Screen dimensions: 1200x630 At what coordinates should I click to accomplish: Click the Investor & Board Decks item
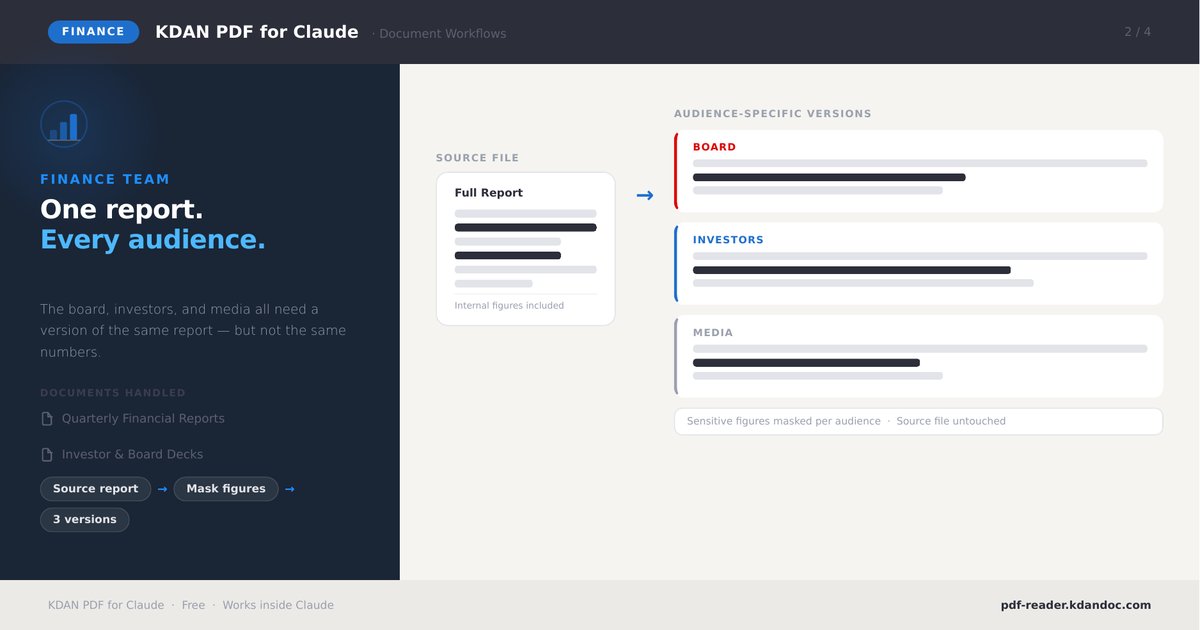[132, 455]
